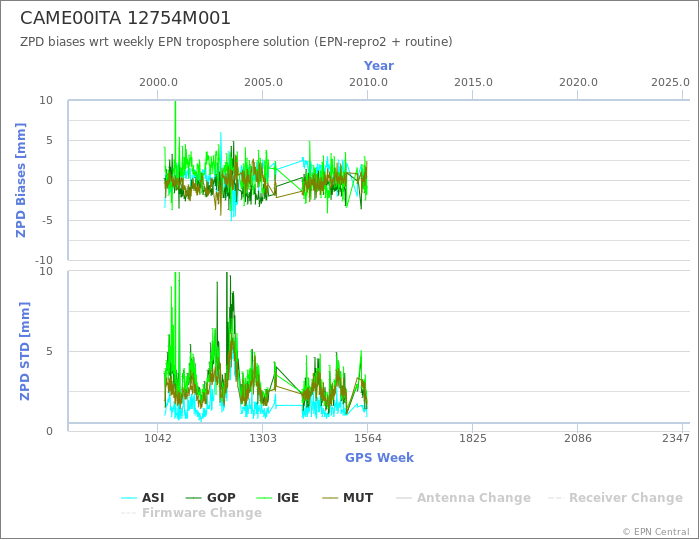Click the bright green IGE legend marker
This screenshot has height=540, width=700.
pos(265,498)
